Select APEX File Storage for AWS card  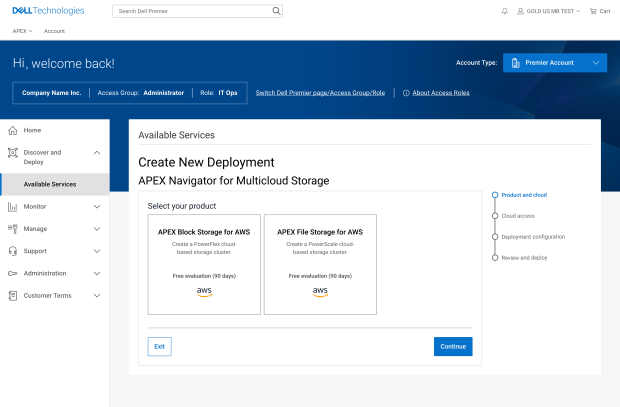click(x=320, y=265)
